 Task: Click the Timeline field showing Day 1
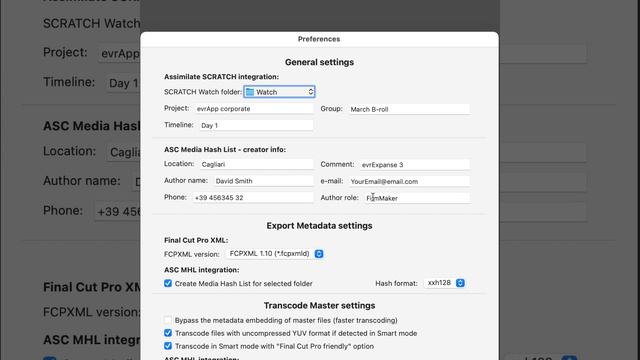256,125
